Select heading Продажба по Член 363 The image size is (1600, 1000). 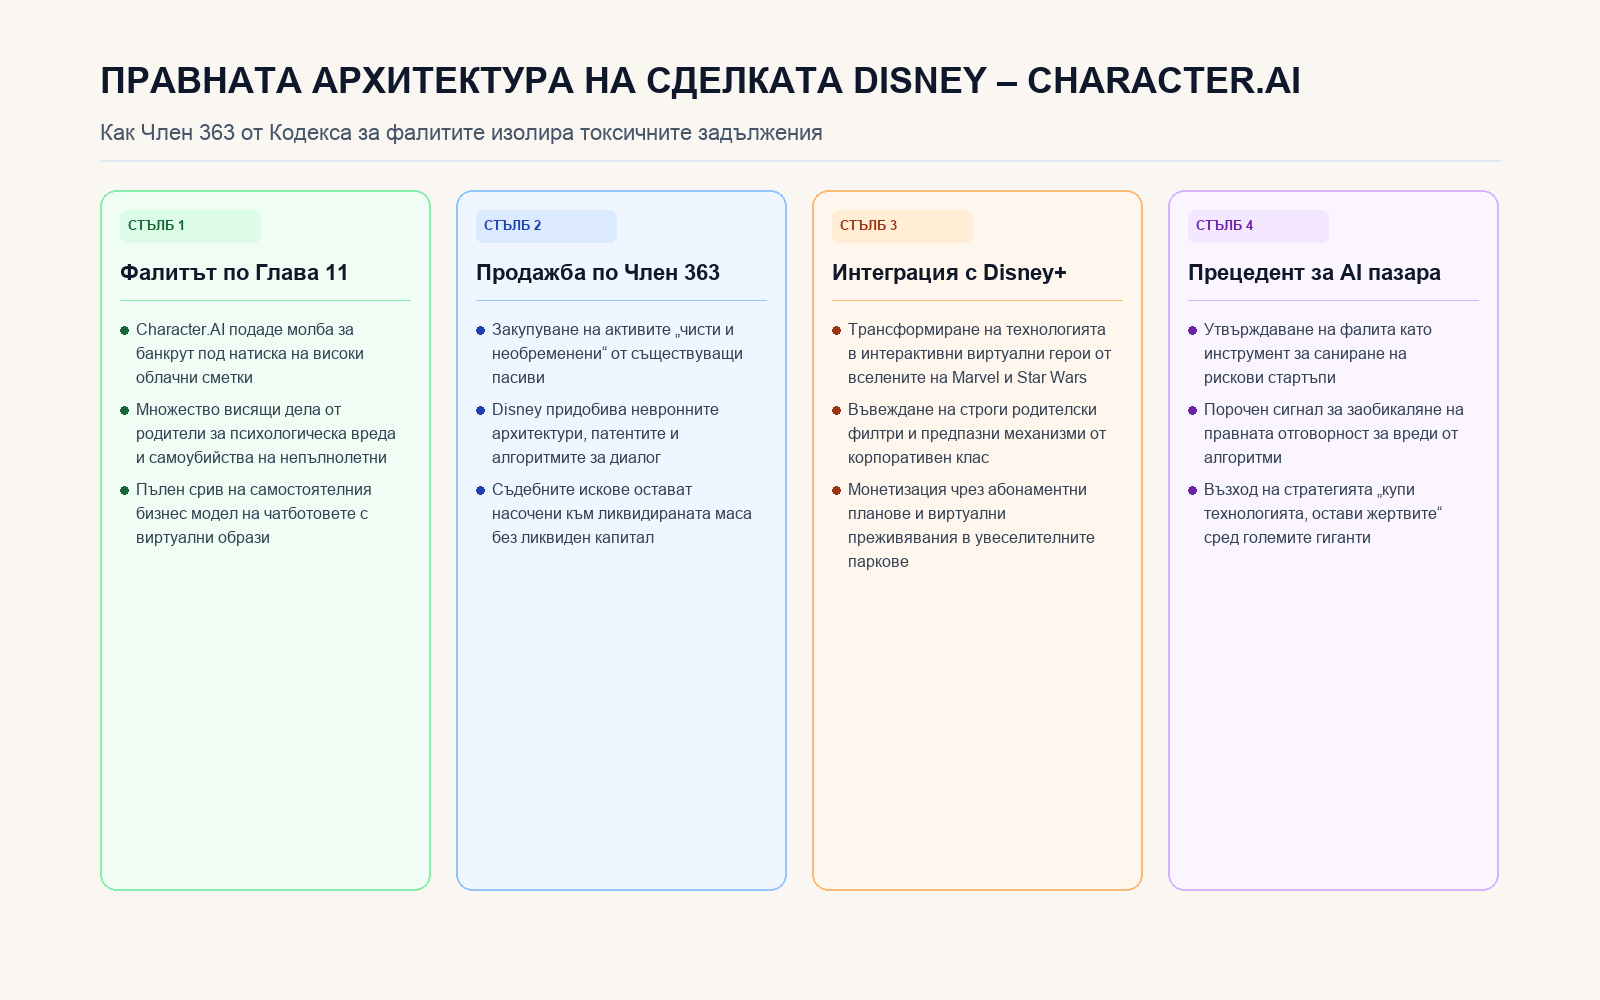point(598,273)
